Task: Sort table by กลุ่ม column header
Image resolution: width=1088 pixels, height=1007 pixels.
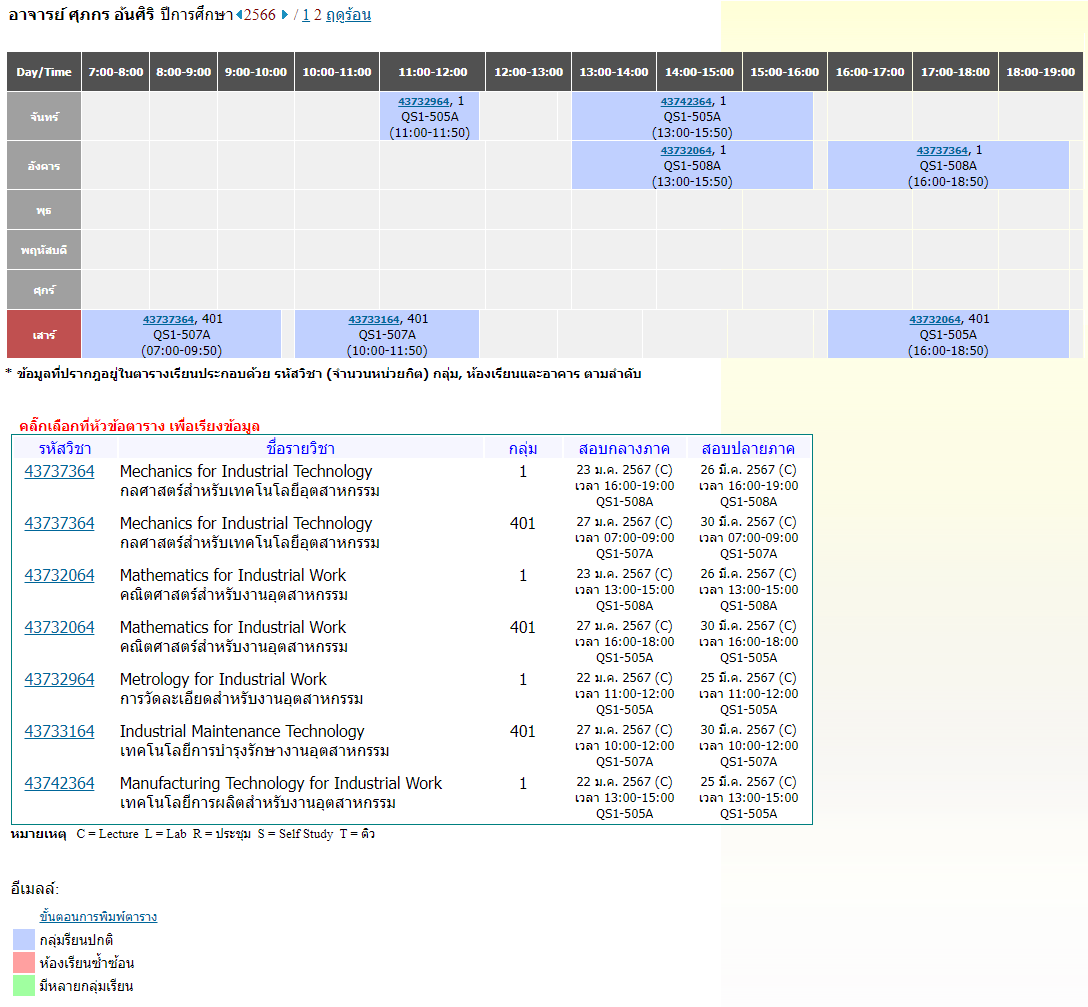Action: pos(523,448)
